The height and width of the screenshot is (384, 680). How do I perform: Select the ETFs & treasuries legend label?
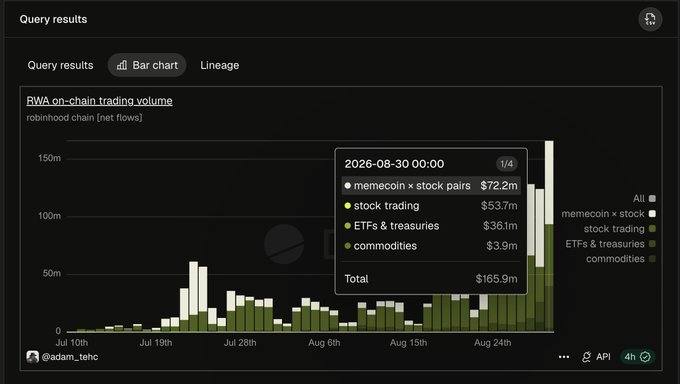point(605,244)
